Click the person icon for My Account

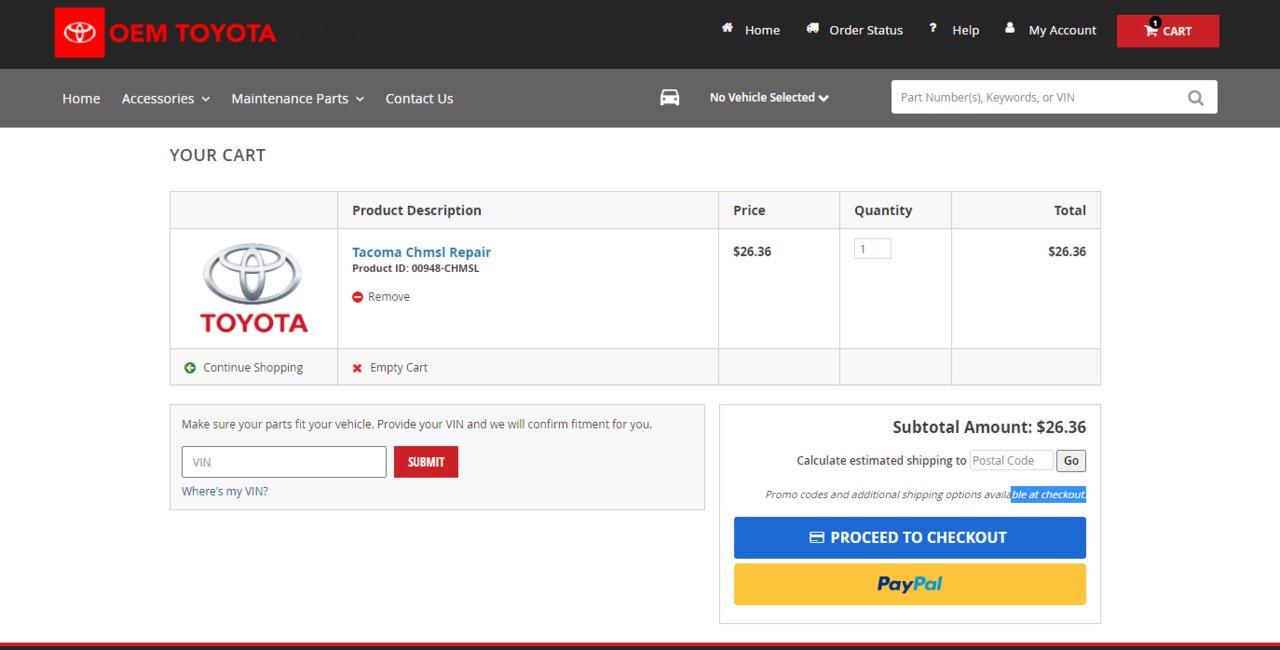tap(1010, 28)
